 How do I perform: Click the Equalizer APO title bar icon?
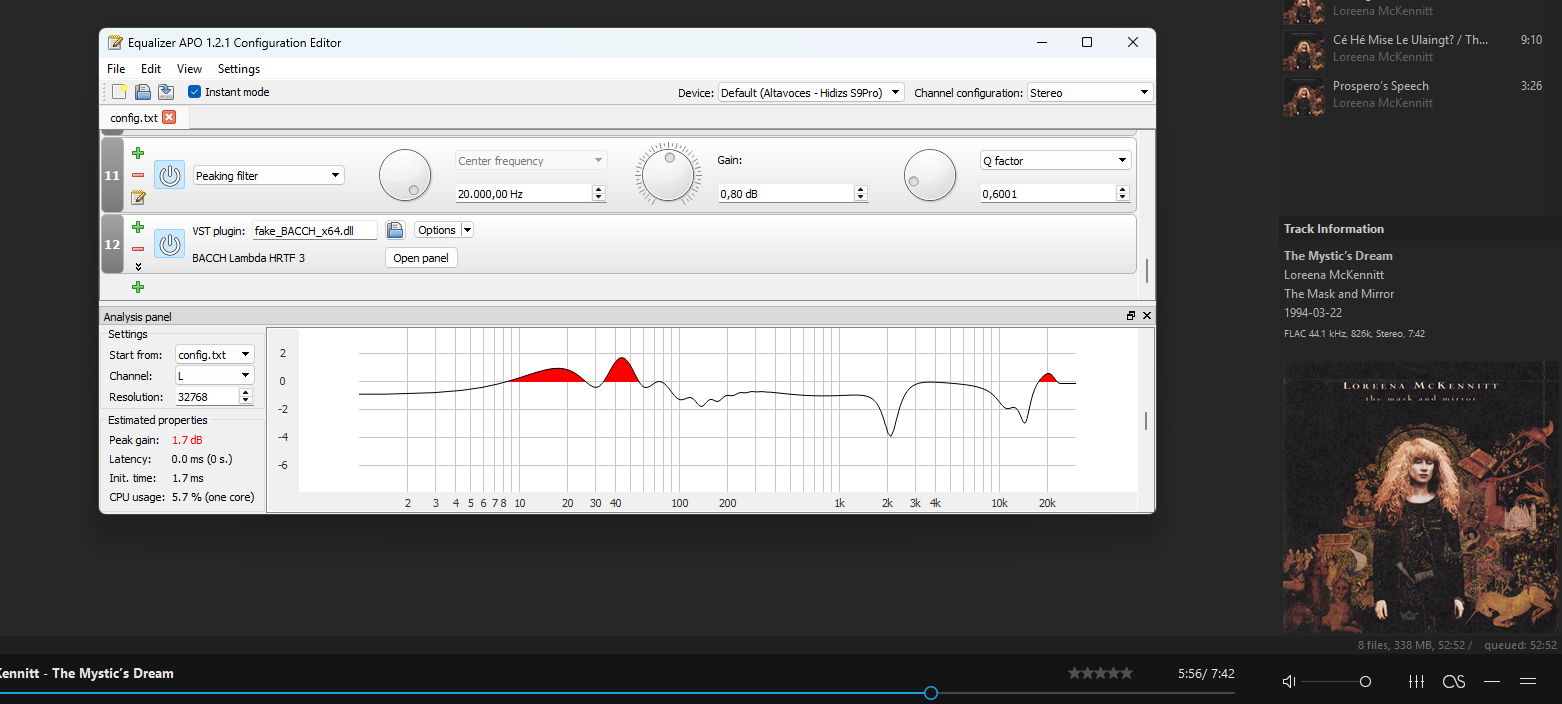[115, 43]
